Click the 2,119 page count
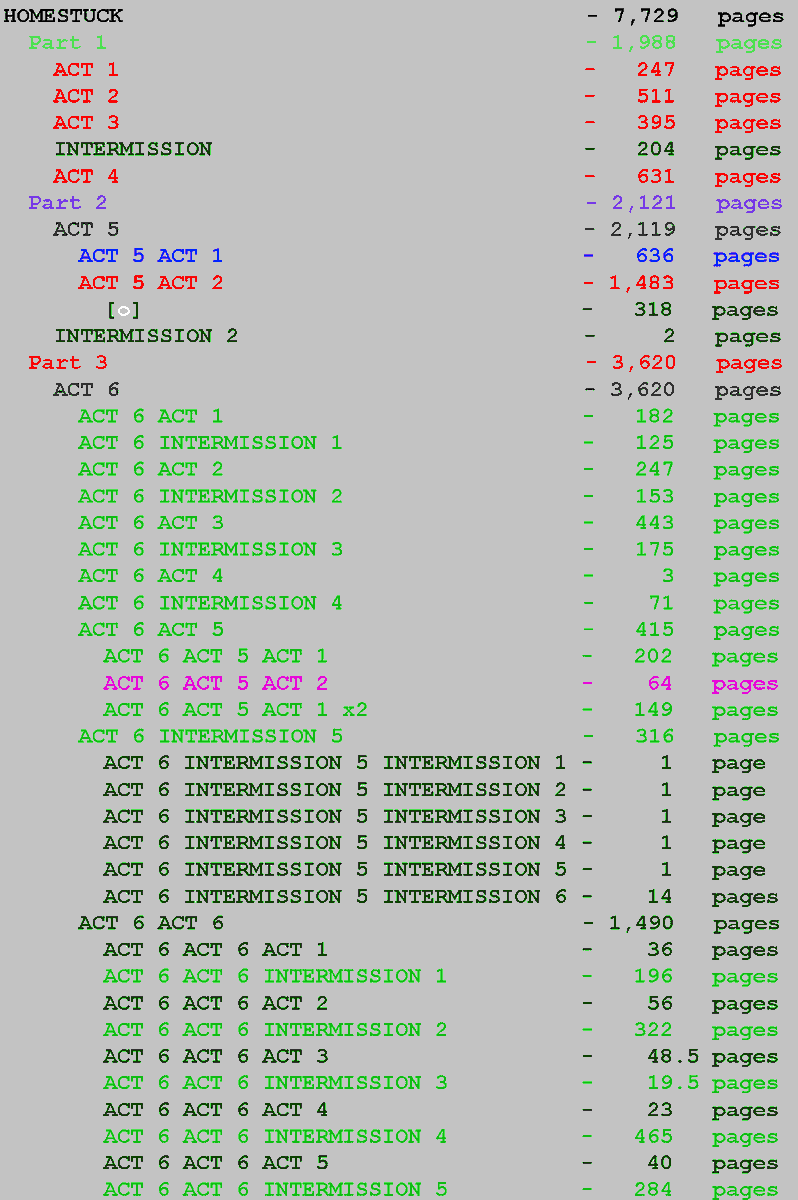 point(644,229)
